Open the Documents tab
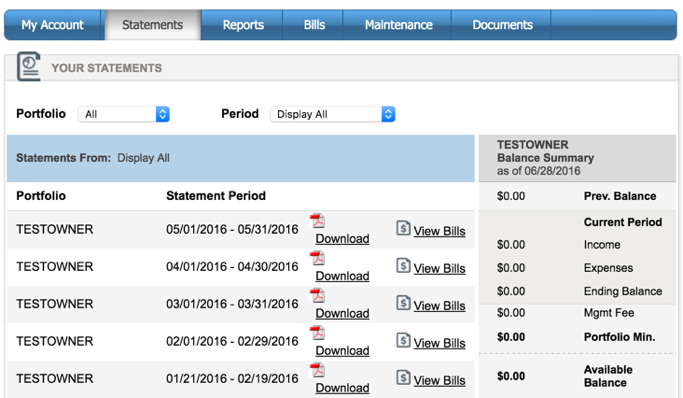Viewport: 683px width, 398px height. [x=502, y=25]
